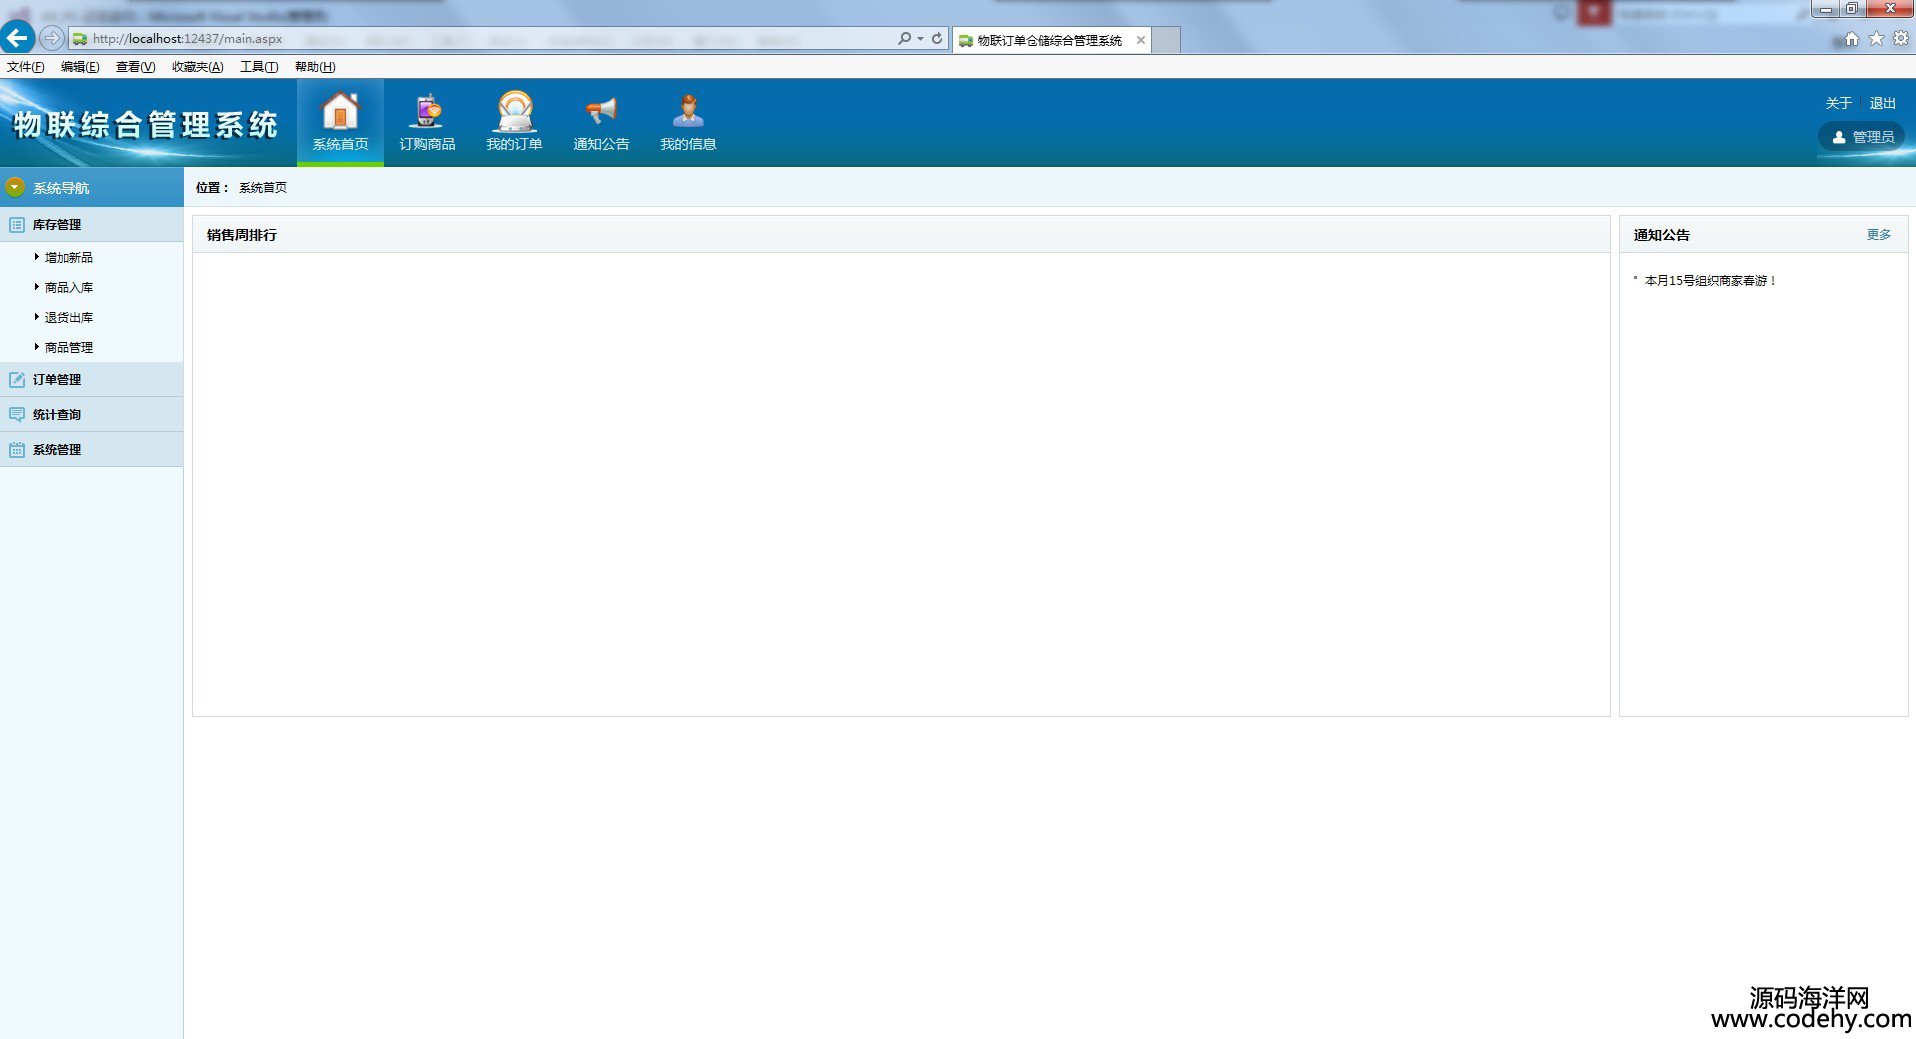This screenshot has height=1039, width=1916.
Task: Open the 文件(F) menu
Action: 26,67
